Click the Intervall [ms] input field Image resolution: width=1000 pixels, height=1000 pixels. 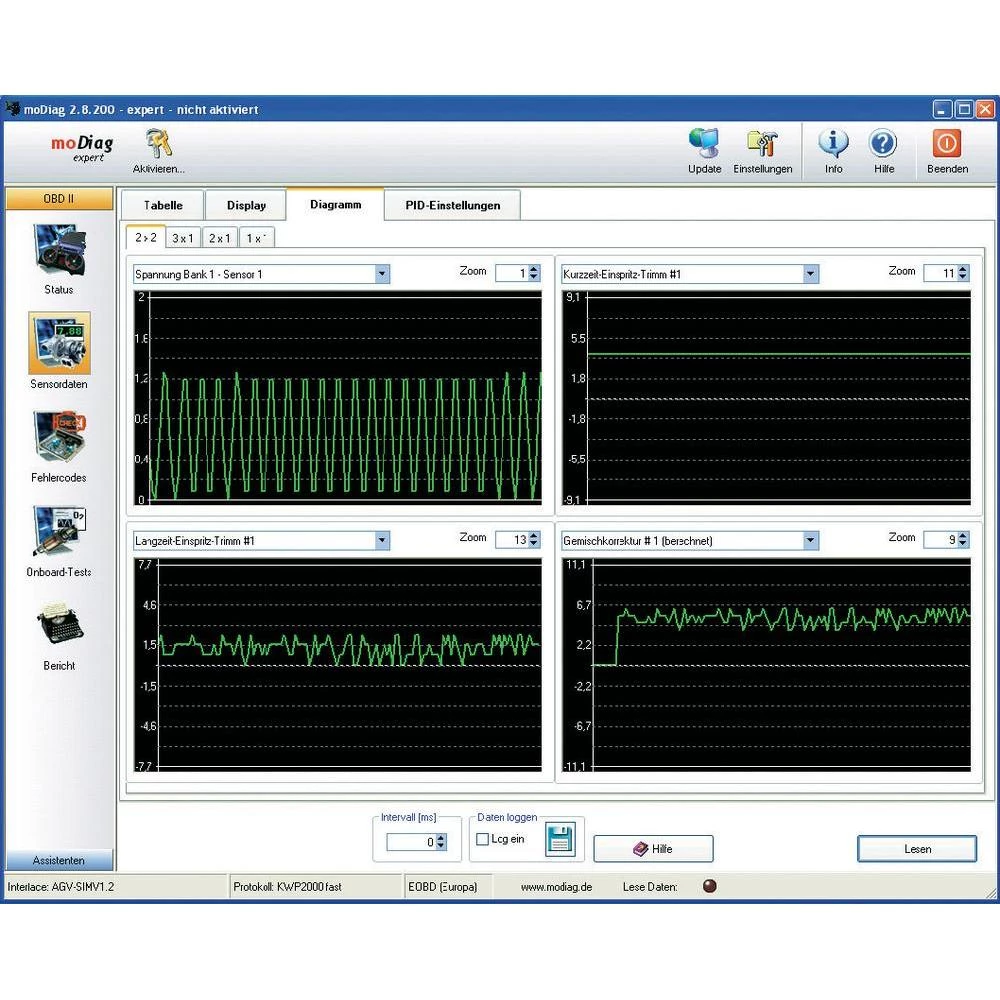coord(410,843)
